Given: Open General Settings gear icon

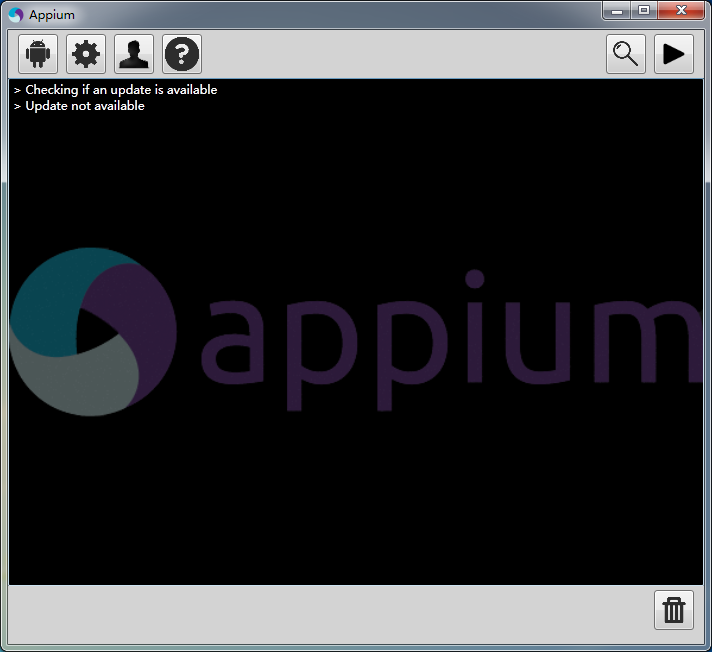Looking at the screenshot, I should [x=86, y=54].
